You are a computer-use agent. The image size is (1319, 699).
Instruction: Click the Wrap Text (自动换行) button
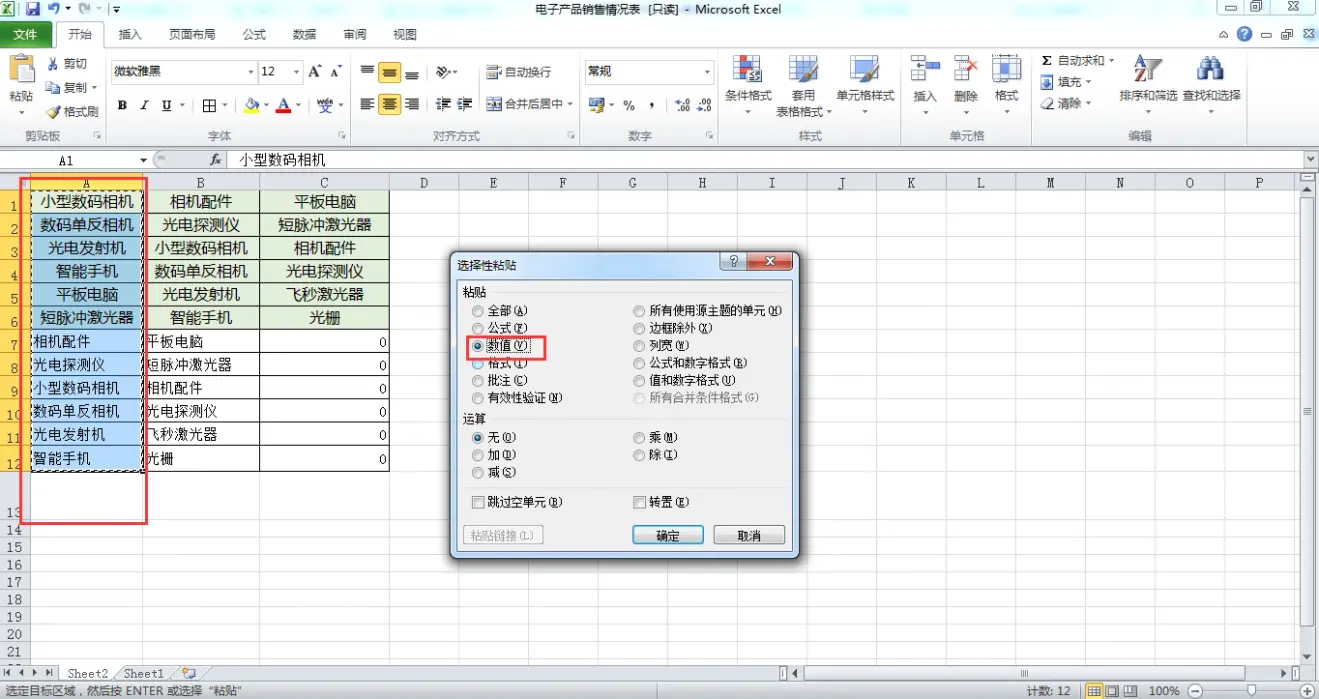(x=518, y=72)
